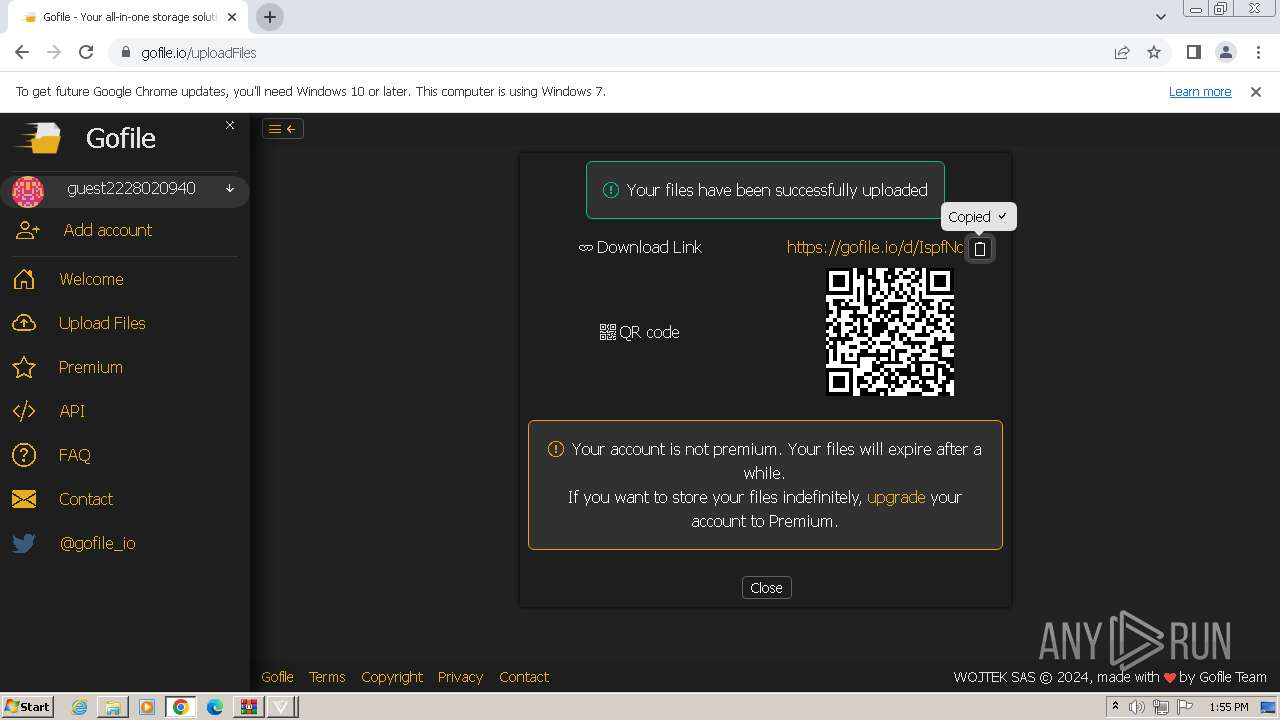Show hidden system tray icons

1115,706
